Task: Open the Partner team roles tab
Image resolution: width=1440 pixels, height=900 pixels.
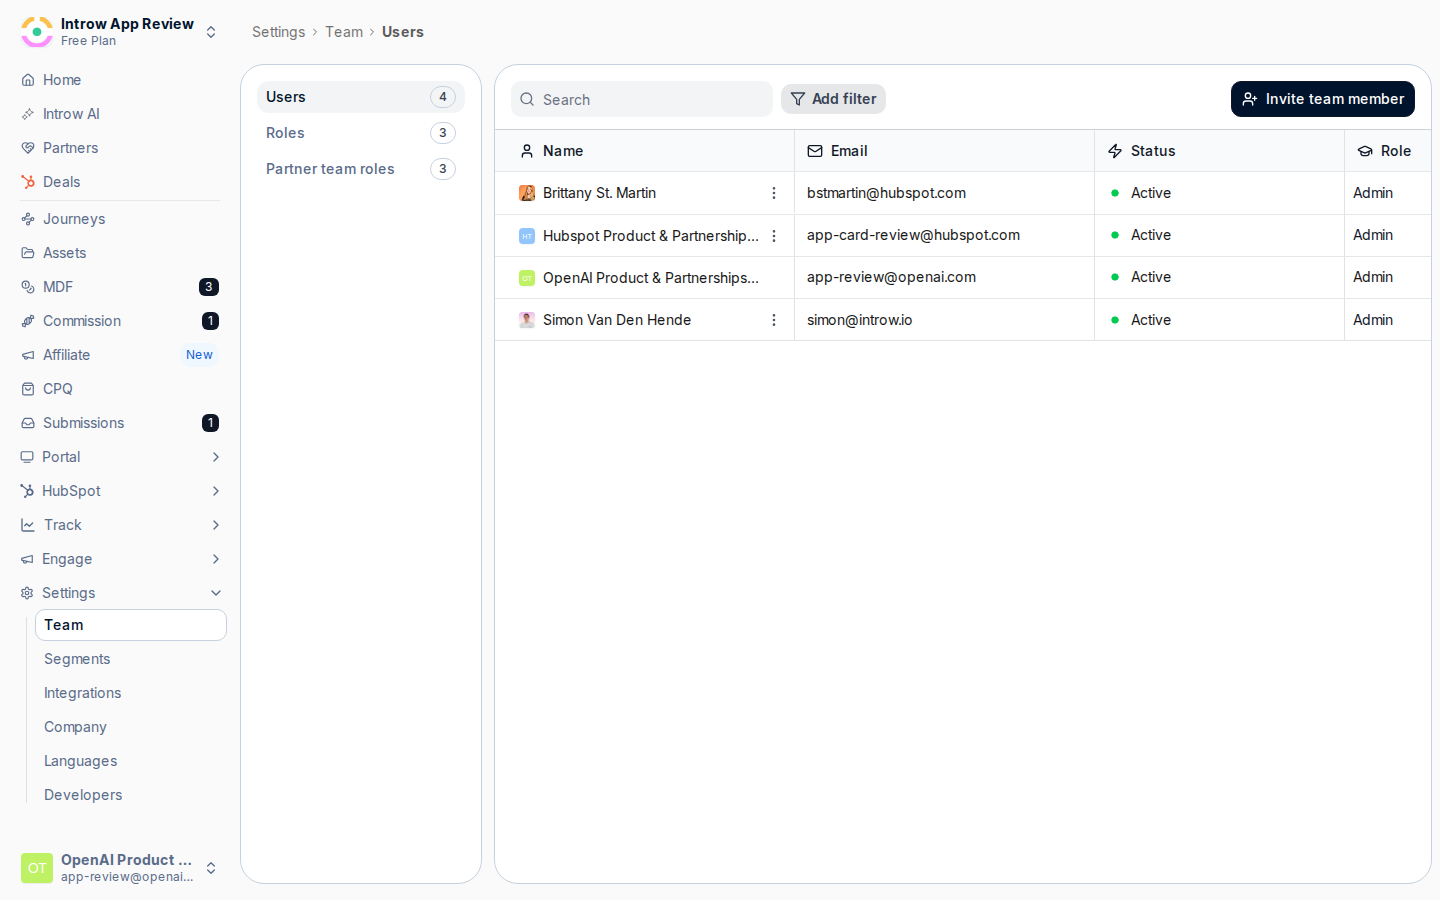Action: coord(361,169)
